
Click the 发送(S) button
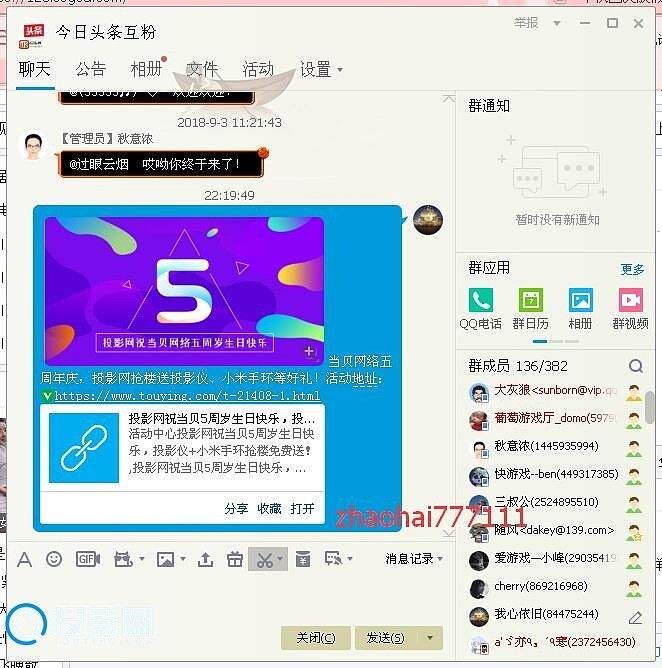point(386,638)
